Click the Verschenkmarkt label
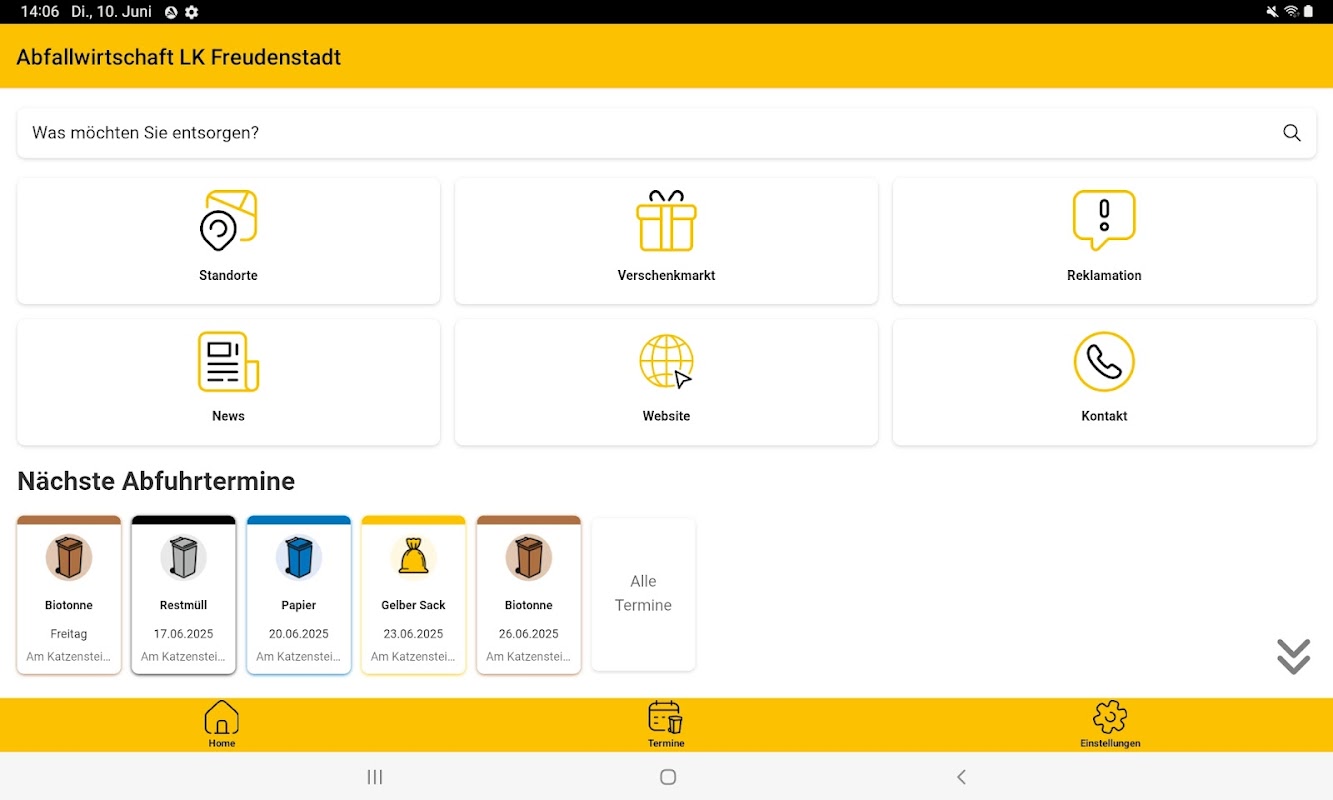Screen dimensions: 1333x800 tap(666, 275)
